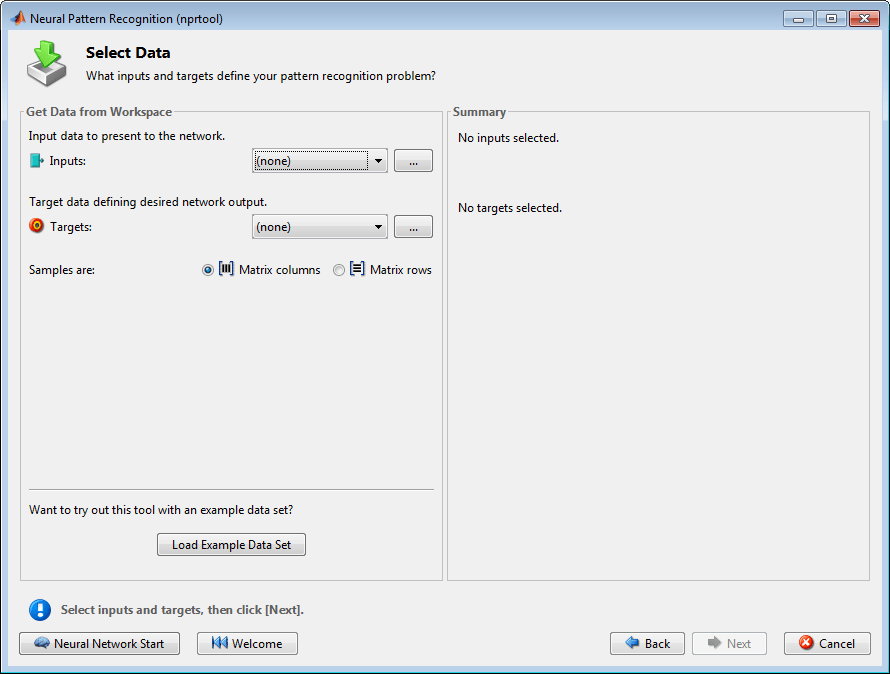Screen dimensions: 890x674
Task: Go to Neural Network Start
Action: (99, 643)
